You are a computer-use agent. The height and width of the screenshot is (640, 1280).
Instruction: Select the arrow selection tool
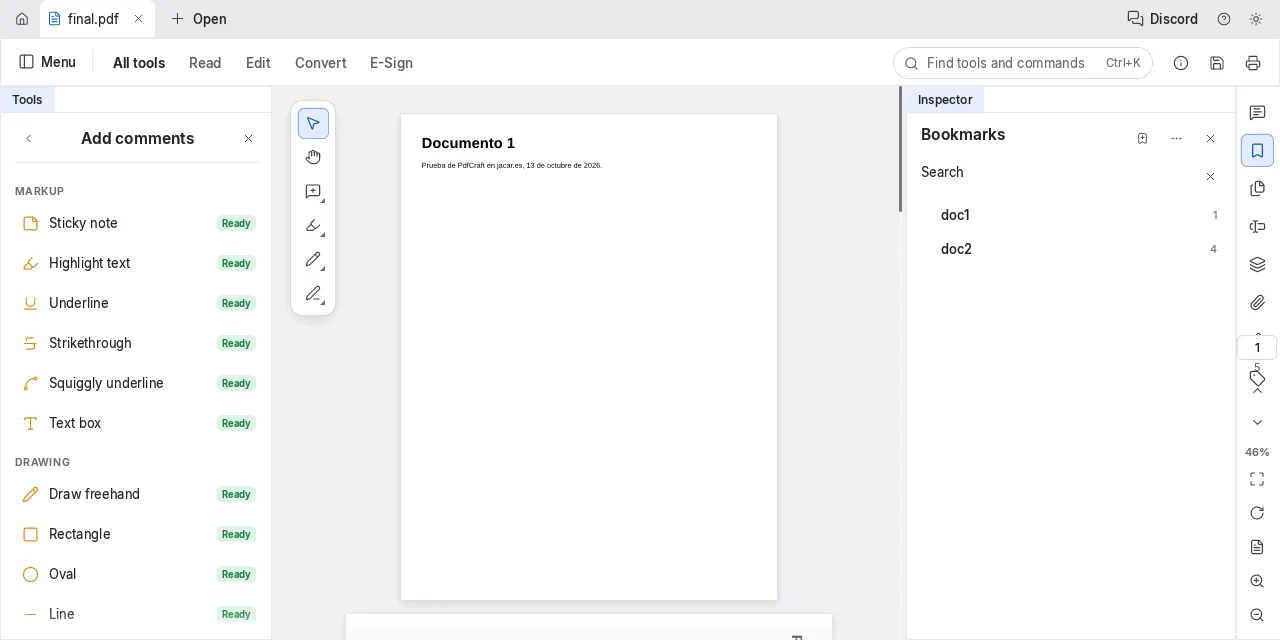point(313,124)
